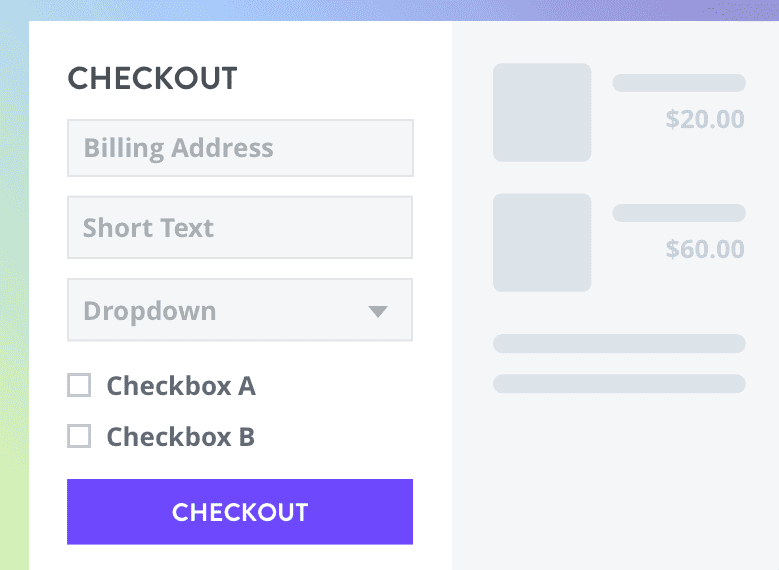Viewport: 779px width, 570px height.
Task: Click the CHECKOUT heading text
Action: tap(152, 78)
